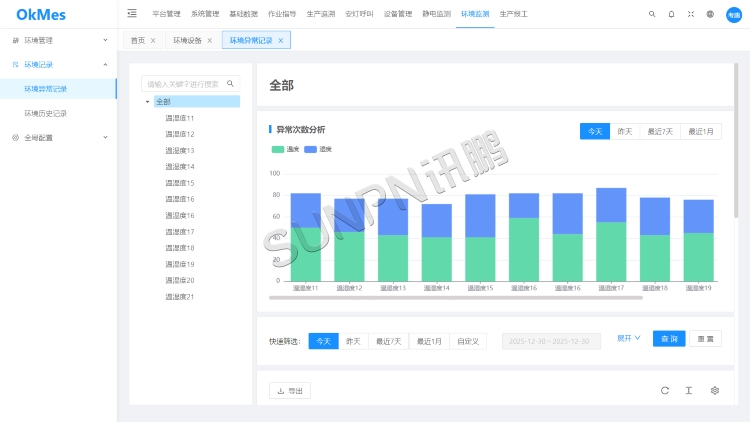The width and height of the screenshot is (750, 422).
Task: Select 温湿度15 in the device tree
Action: pos(180,183)
